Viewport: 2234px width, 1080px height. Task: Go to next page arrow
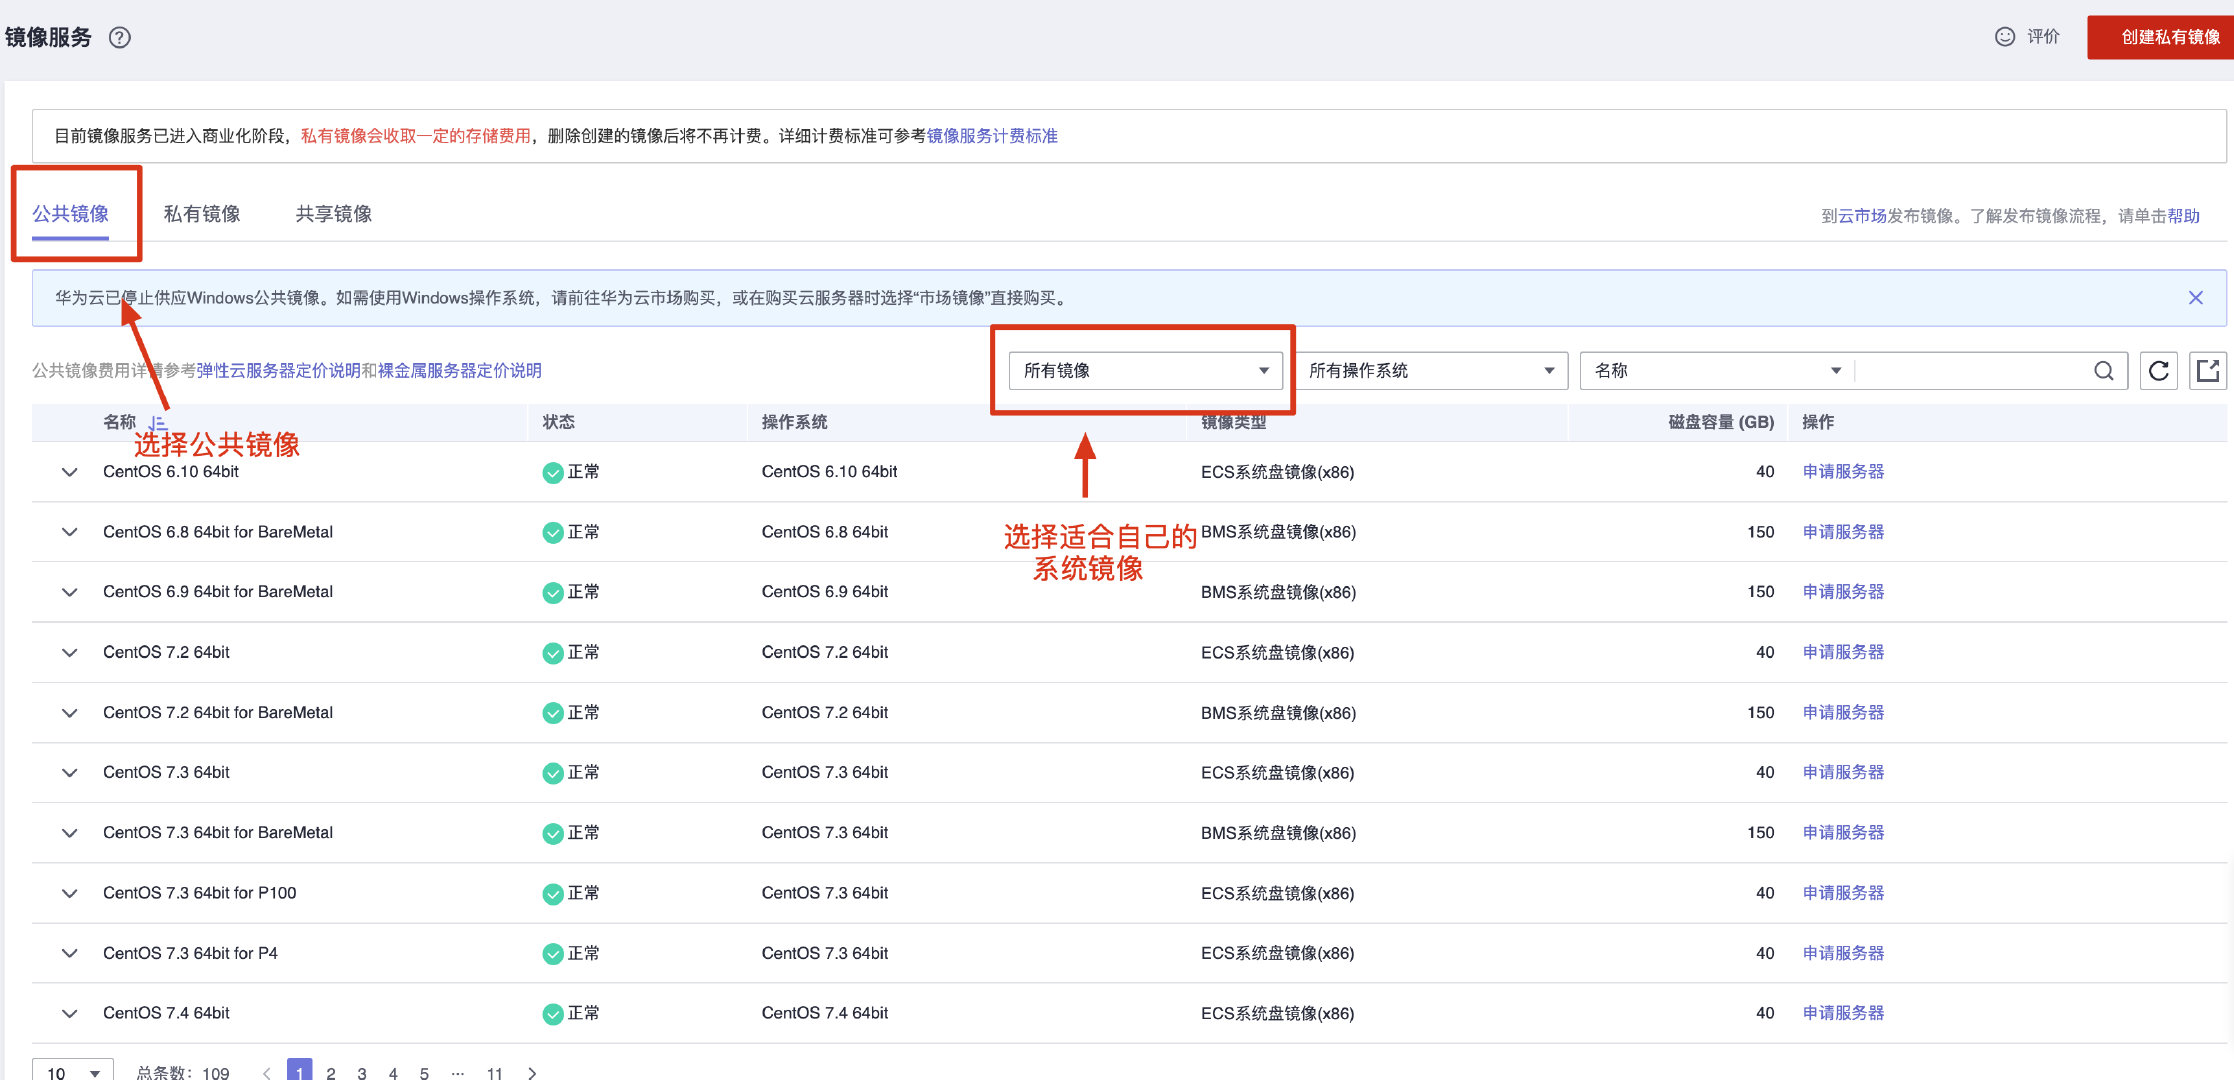pos(532,1072)
